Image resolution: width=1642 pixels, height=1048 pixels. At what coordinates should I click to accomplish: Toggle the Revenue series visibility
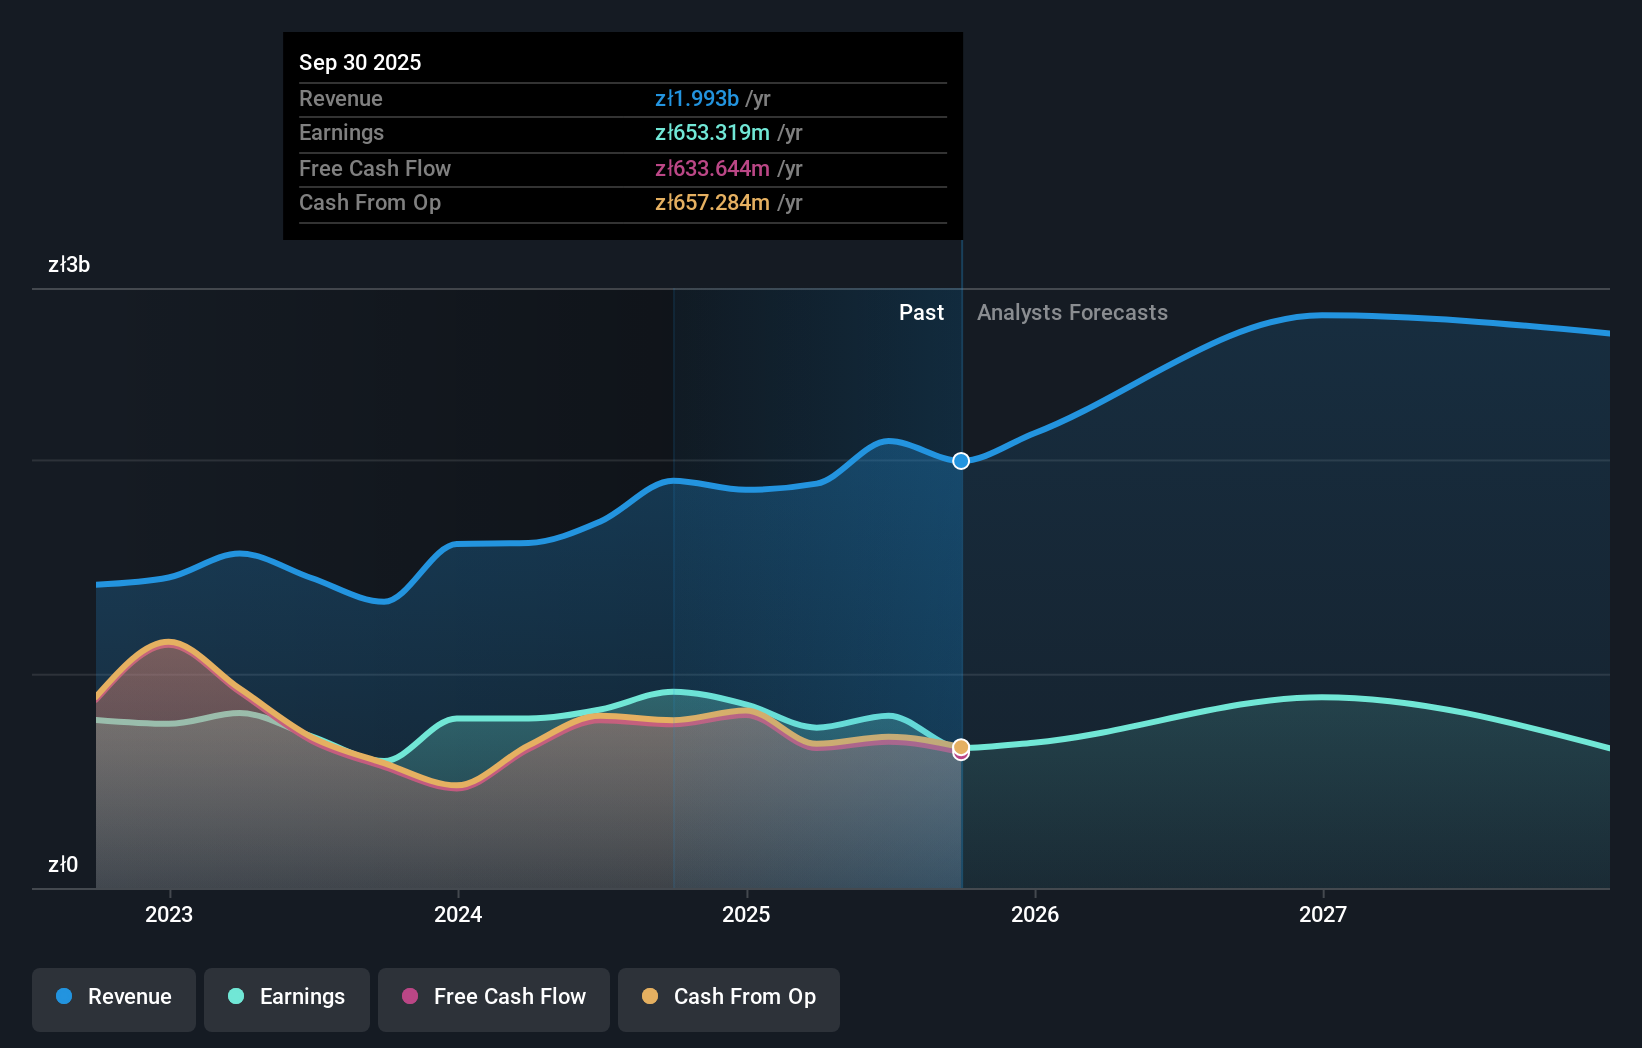tap(113, 998)
